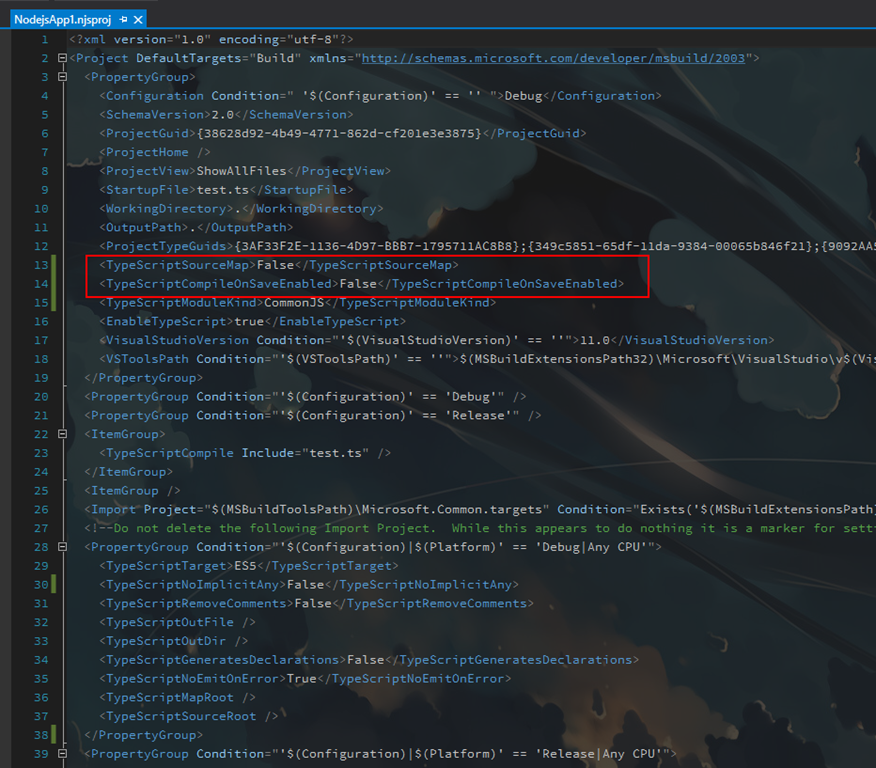Viewport: 876px width, 768px height.
Task: Click the TypeScriptCompileOnSaveEnabled False value
Action: (x=358, y=284)
